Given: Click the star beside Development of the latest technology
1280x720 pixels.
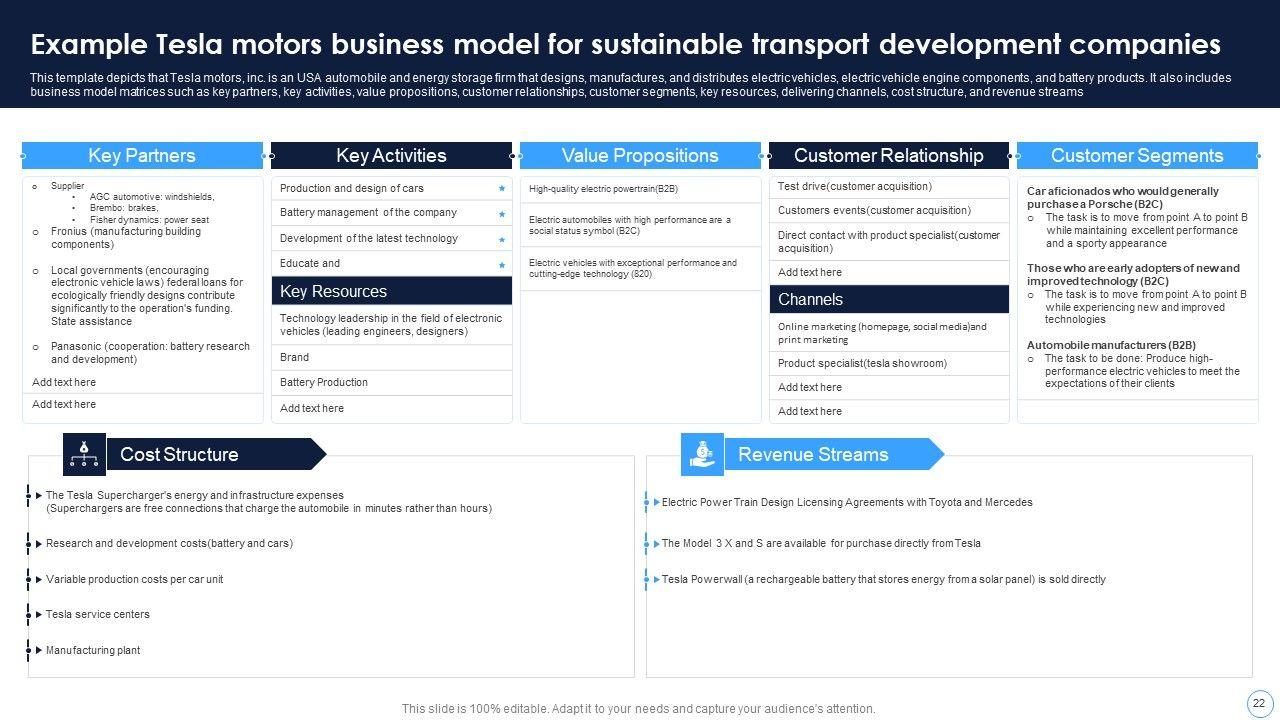Looking at the screenshot, I should tap(502, 240).
